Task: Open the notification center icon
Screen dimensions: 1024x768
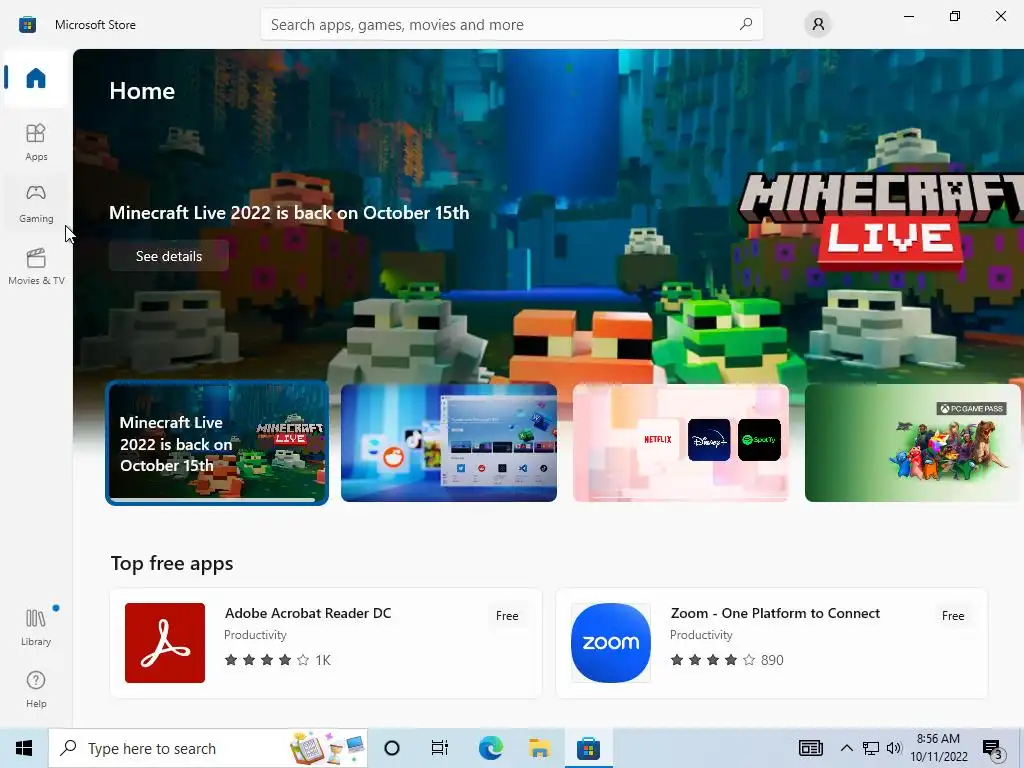Action: click(993, 749)
